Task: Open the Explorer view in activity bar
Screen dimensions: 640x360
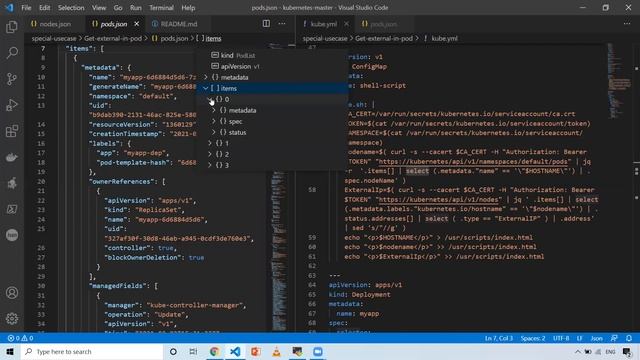Action: [x=12, y=27]
